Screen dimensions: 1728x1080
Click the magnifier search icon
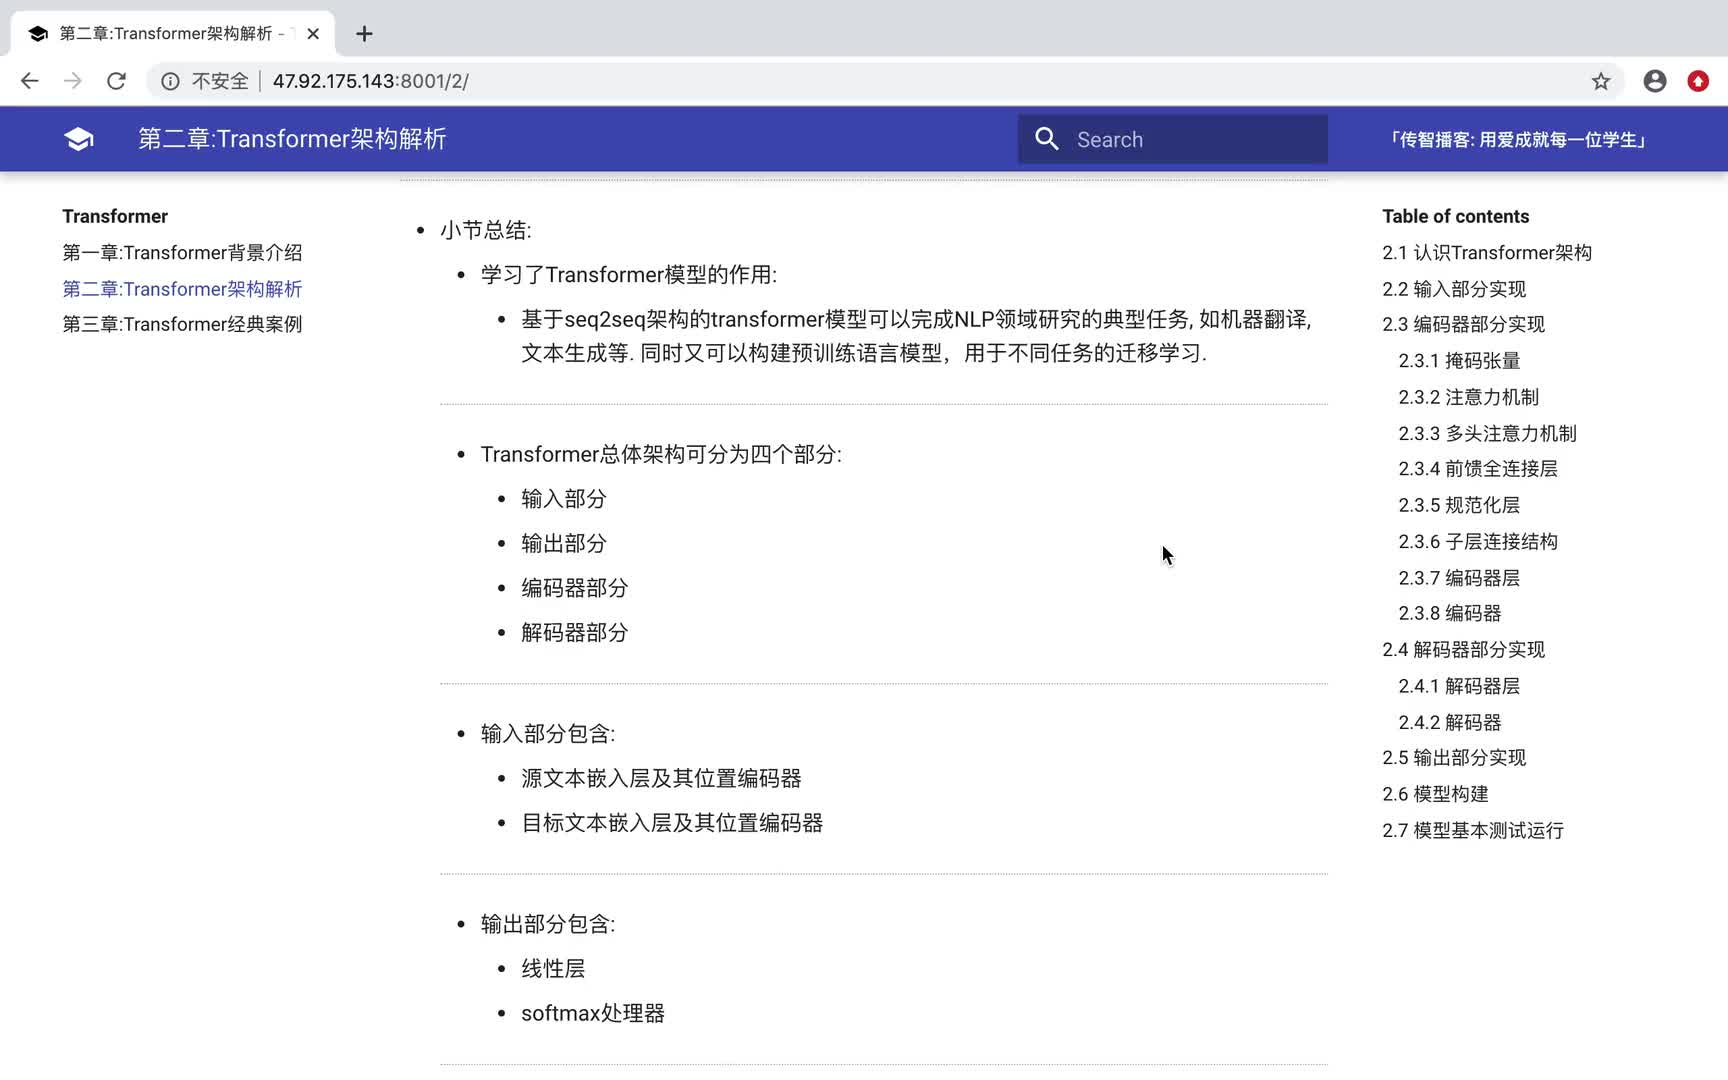coord(1047,139)
